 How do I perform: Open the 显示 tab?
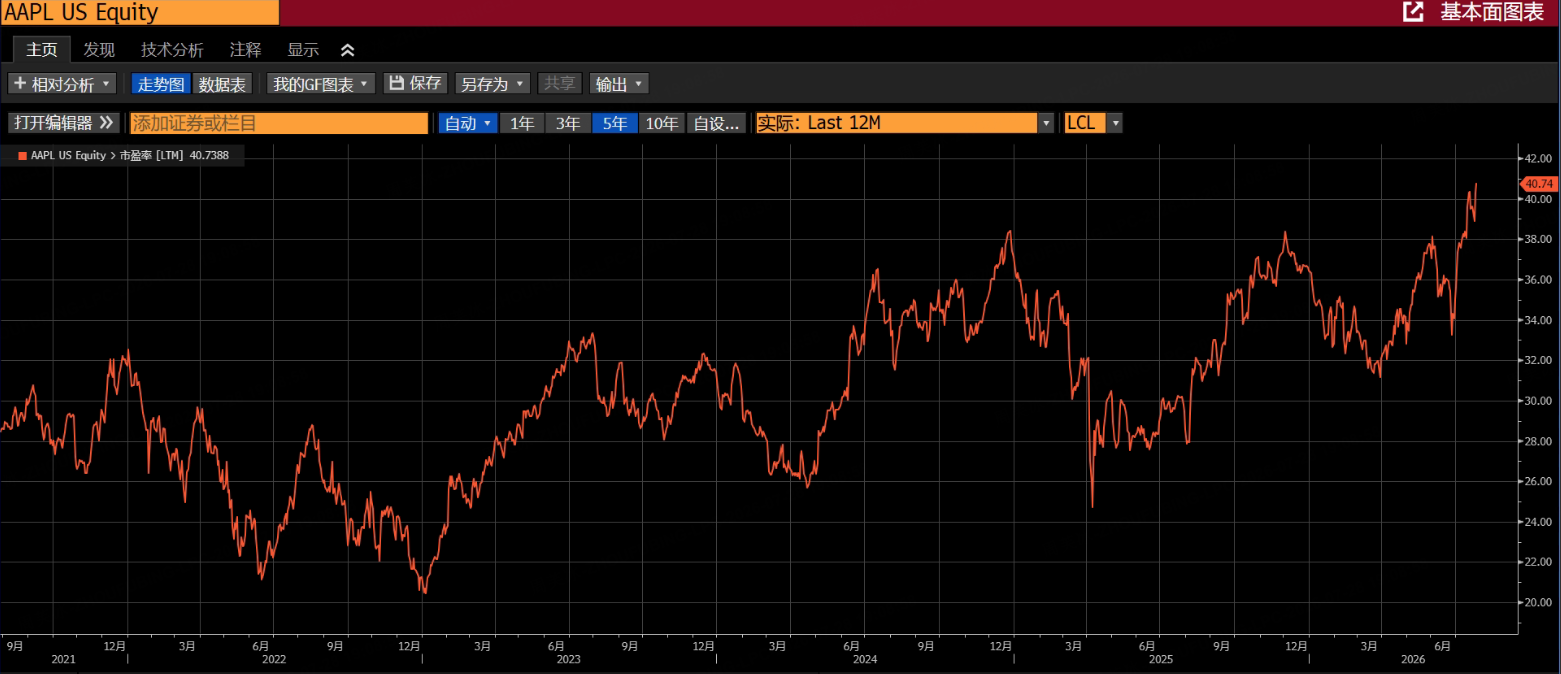pos(303,50)
